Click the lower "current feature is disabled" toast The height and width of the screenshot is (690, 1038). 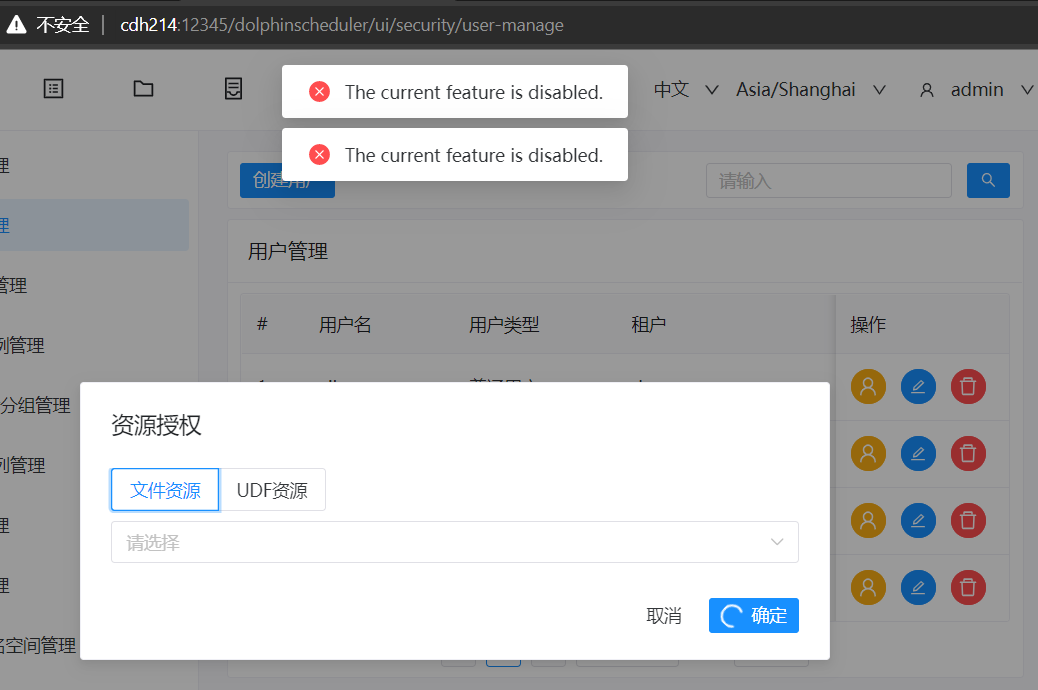click(x=455, y=154)
